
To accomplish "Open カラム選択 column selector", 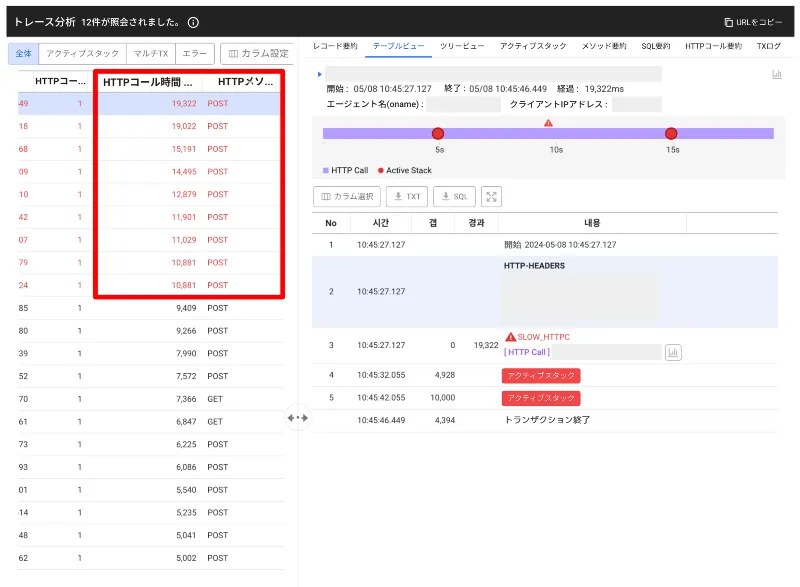I will click(347, 197).
